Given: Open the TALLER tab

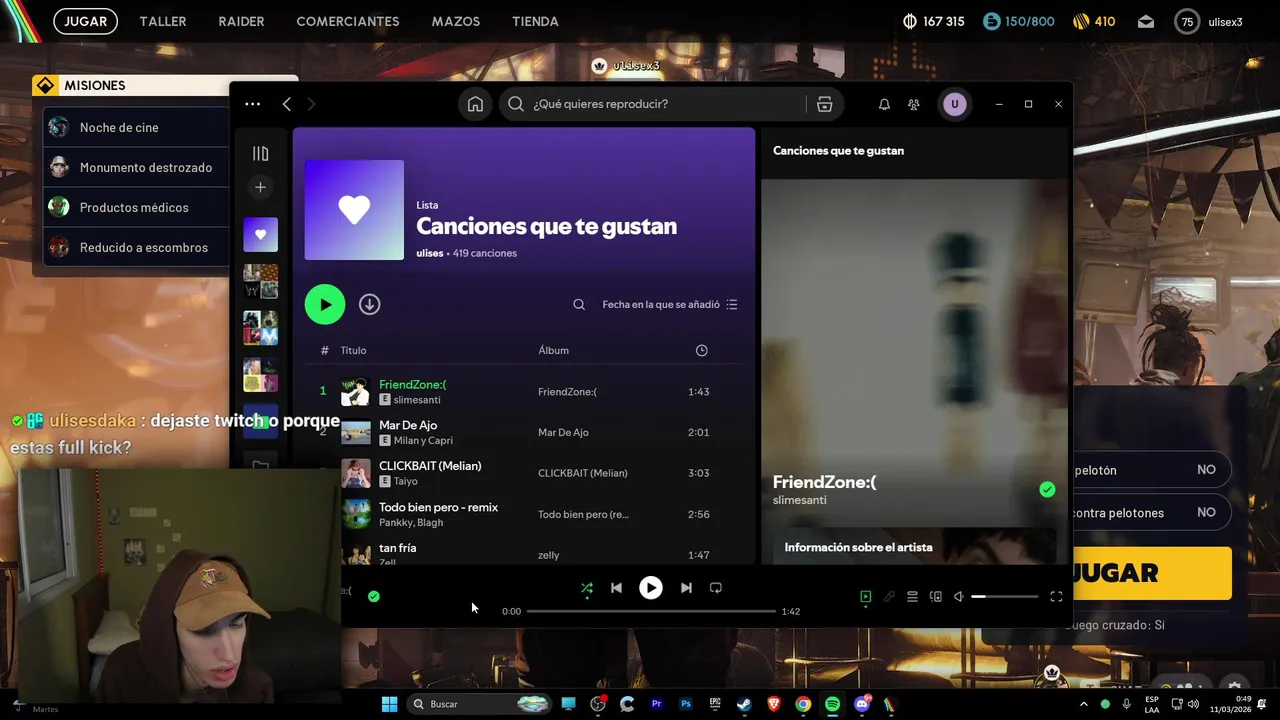Looking at the screenshot, I should tap(163, 21).
